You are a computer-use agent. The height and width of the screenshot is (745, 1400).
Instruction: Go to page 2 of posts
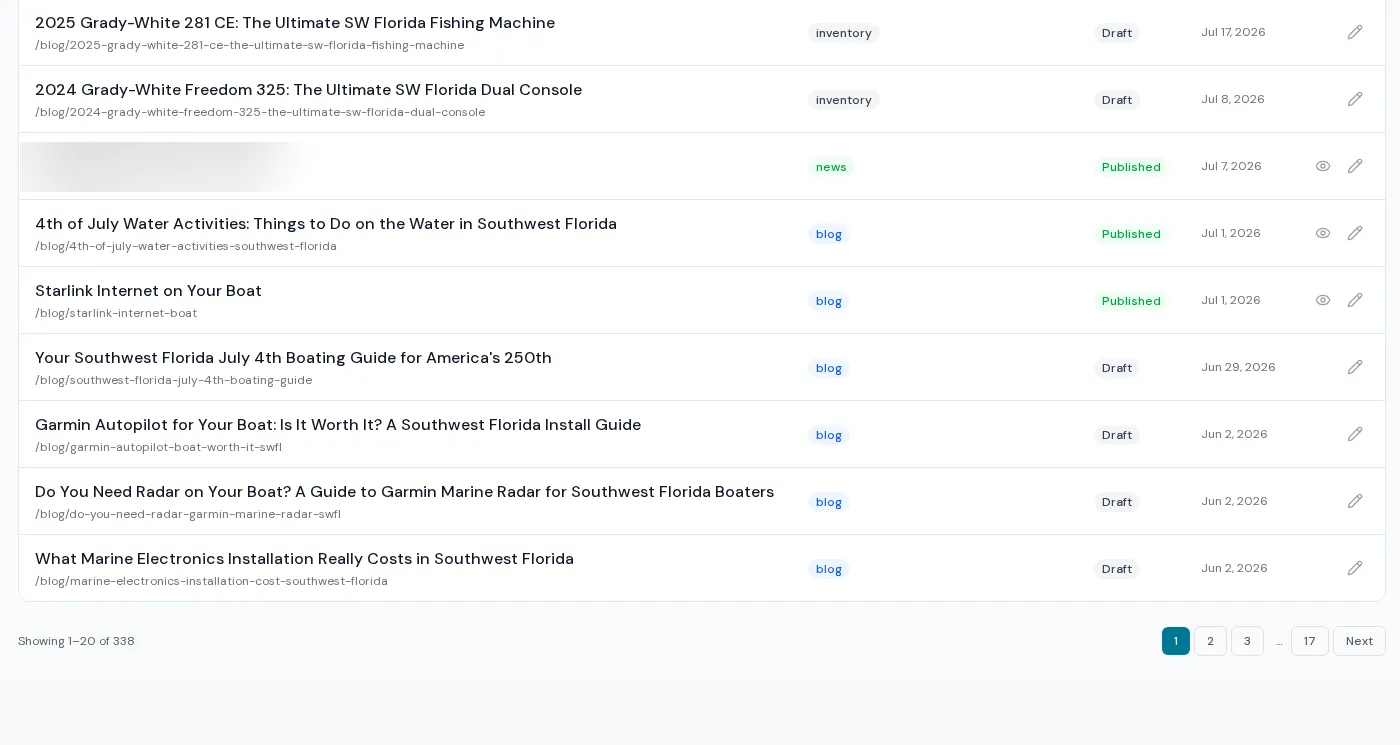click(1210, 641)
